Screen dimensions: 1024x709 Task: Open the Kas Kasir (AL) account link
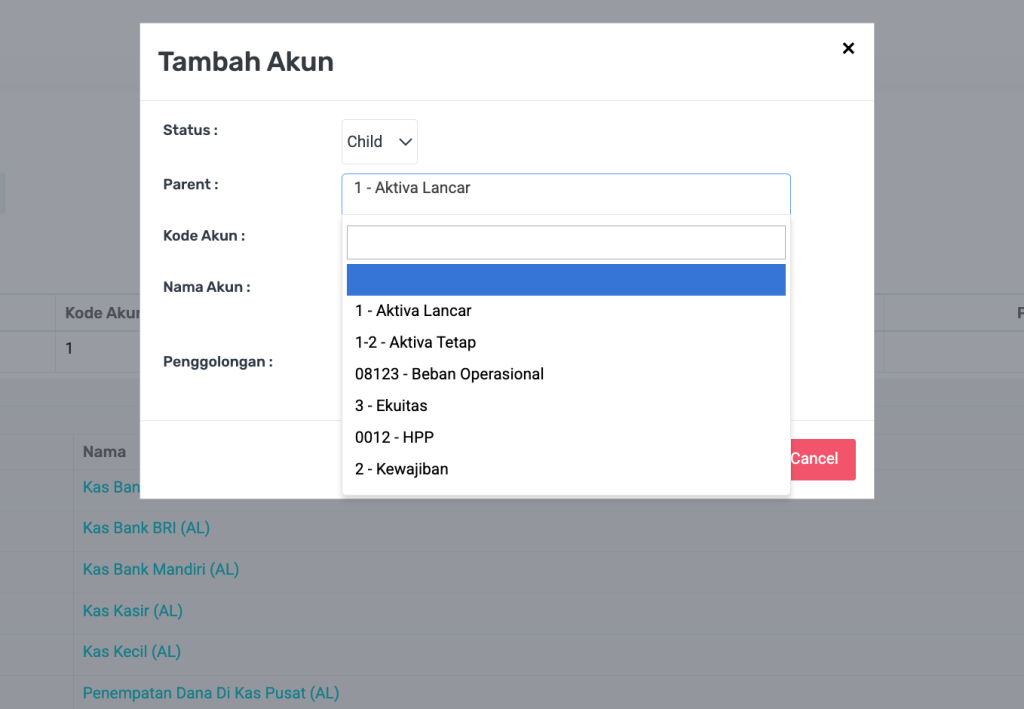tap(133, 610)
